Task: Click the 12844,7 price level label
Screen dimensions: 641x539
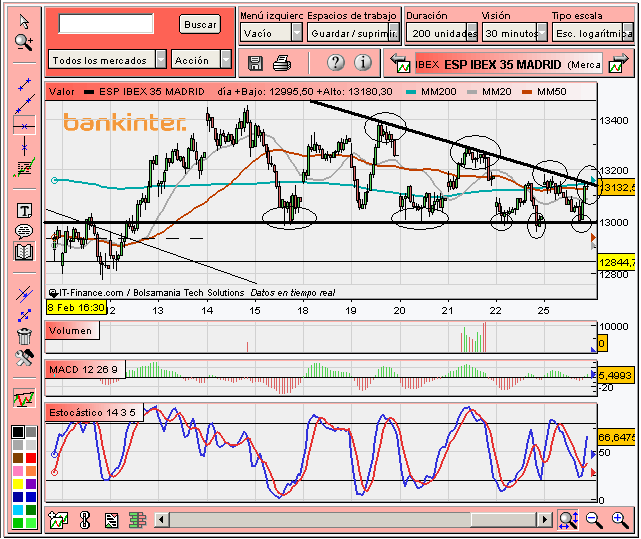Action: point(616,262)
